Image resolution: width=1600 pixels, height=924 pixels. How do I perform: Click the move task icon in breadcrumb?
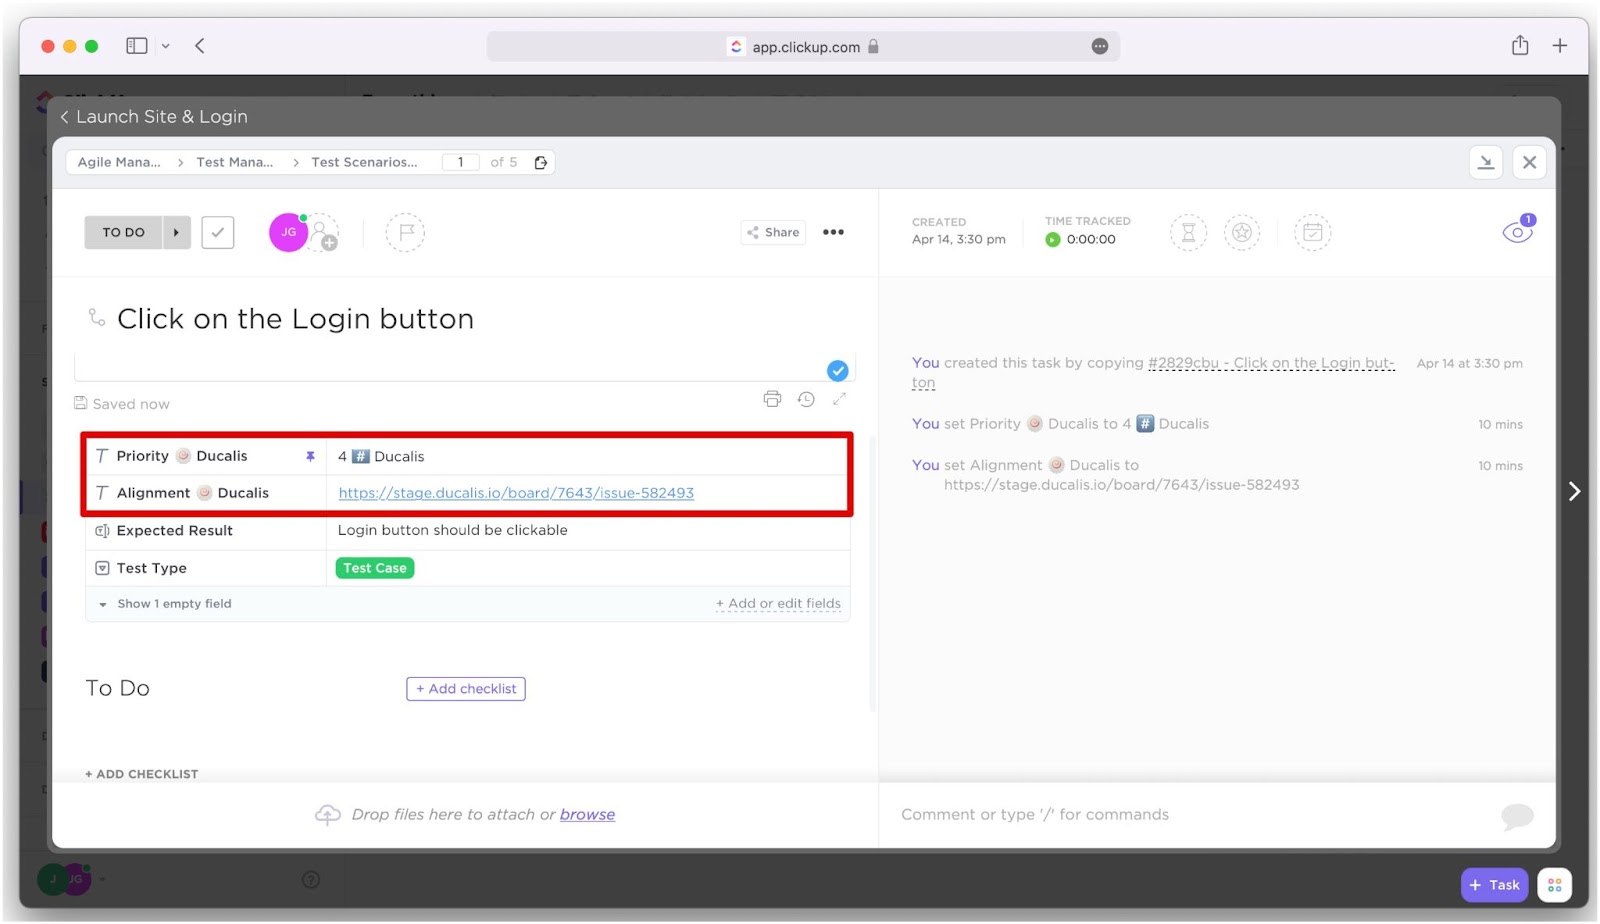[x=541, y=162]
